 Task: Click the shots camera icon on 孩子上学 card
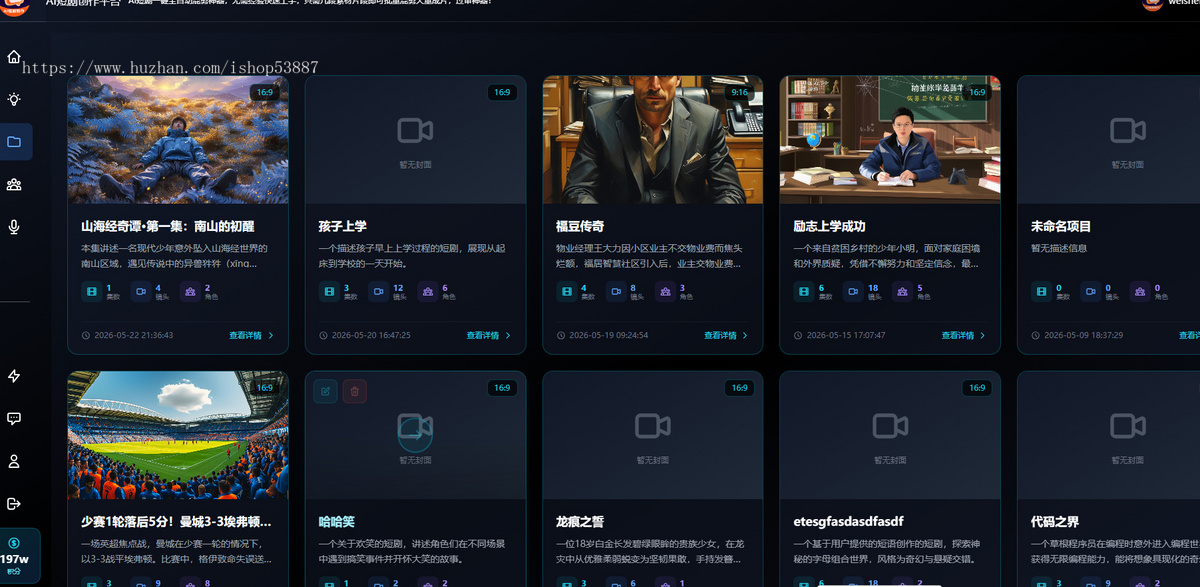[378, 292]
